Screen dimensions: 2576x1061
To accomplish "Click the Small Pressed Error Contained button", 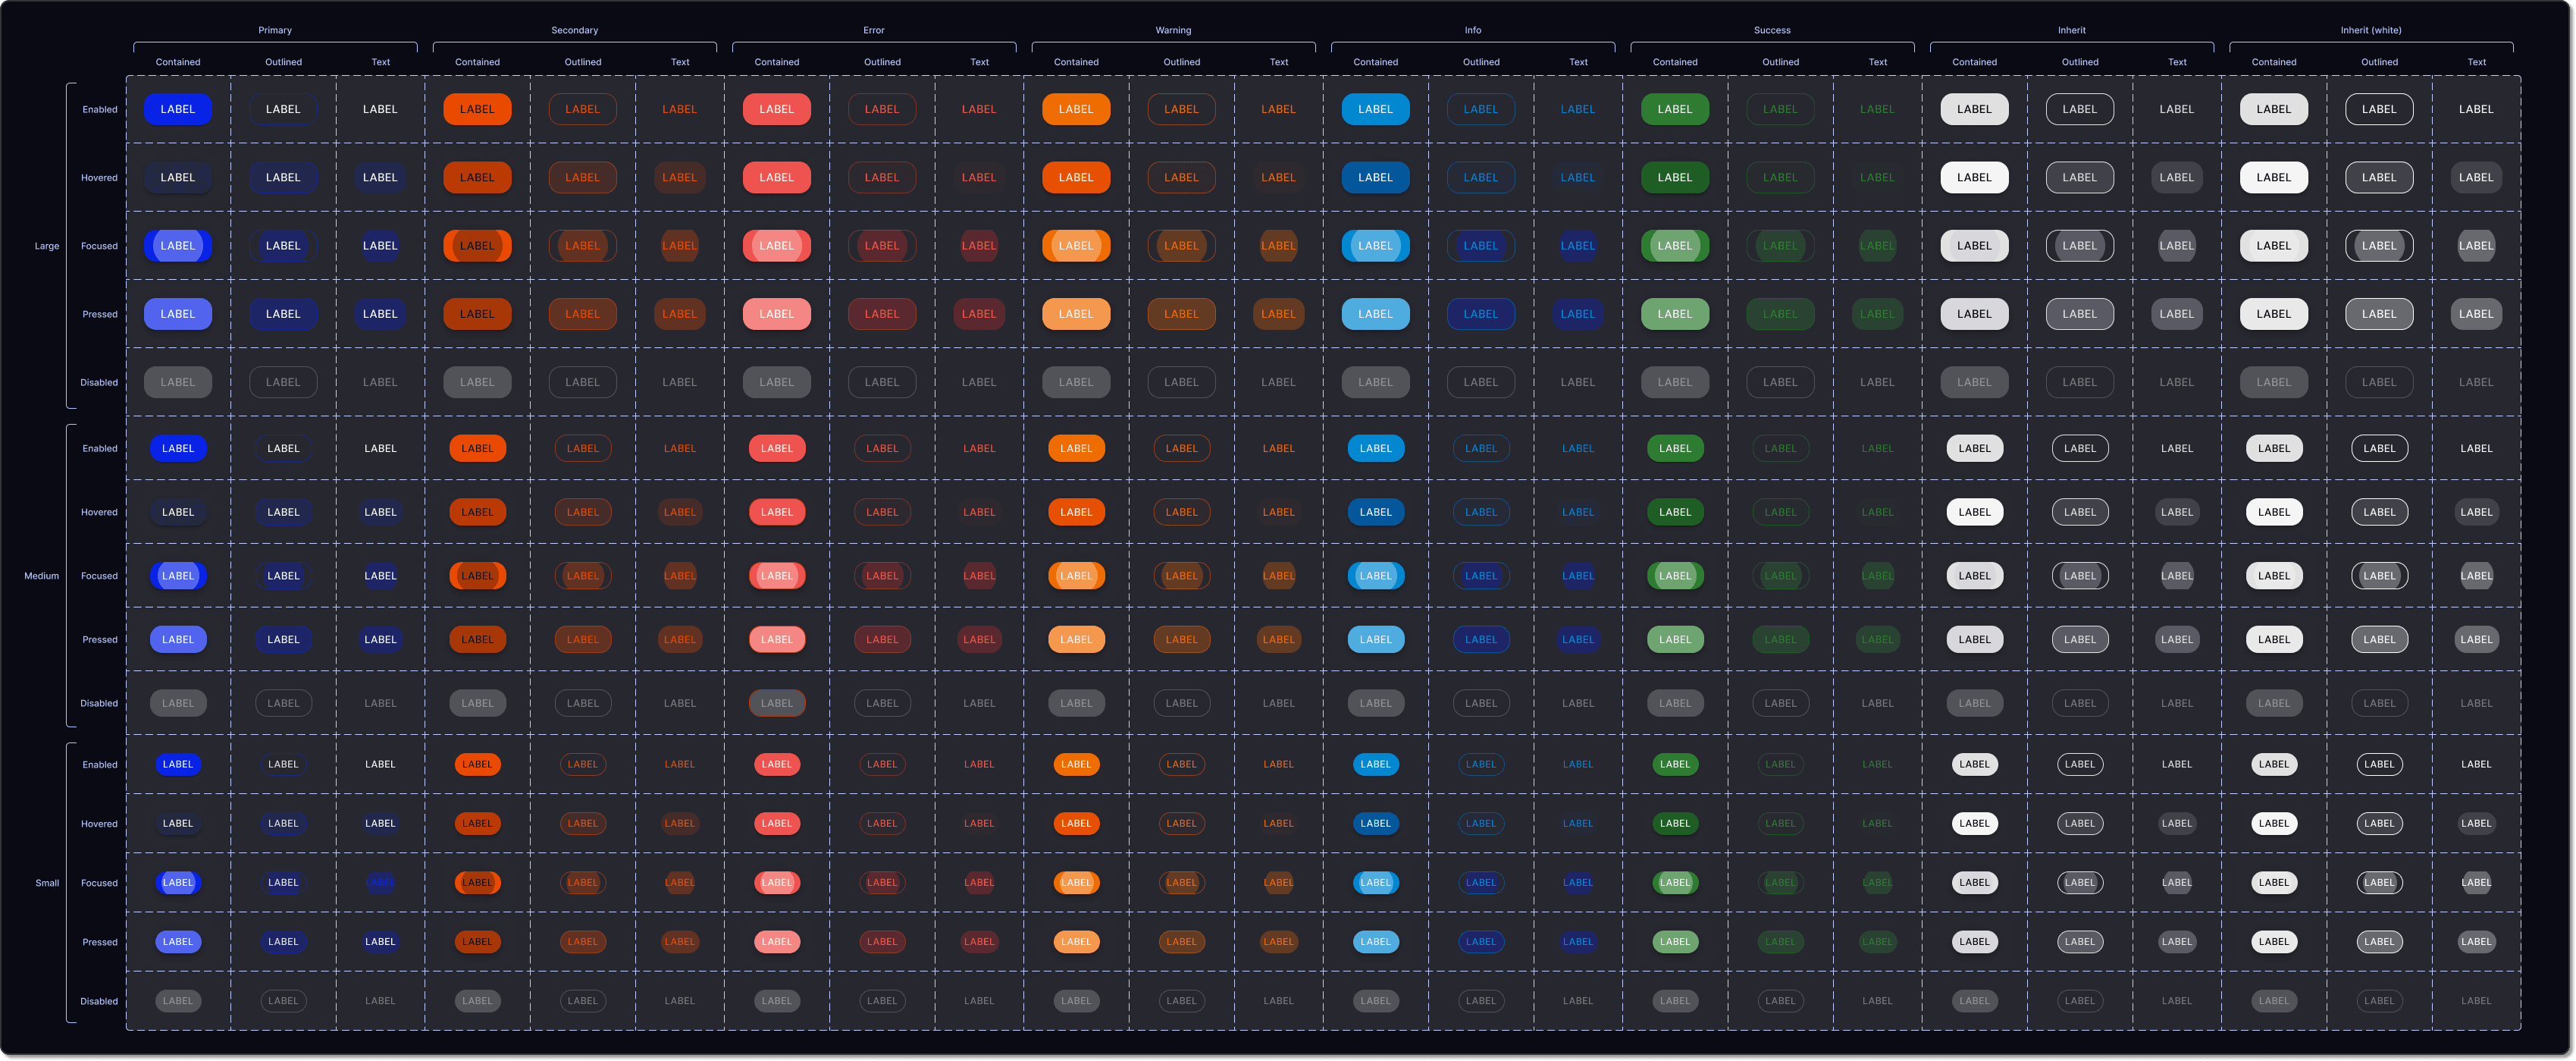I will 776,941.
